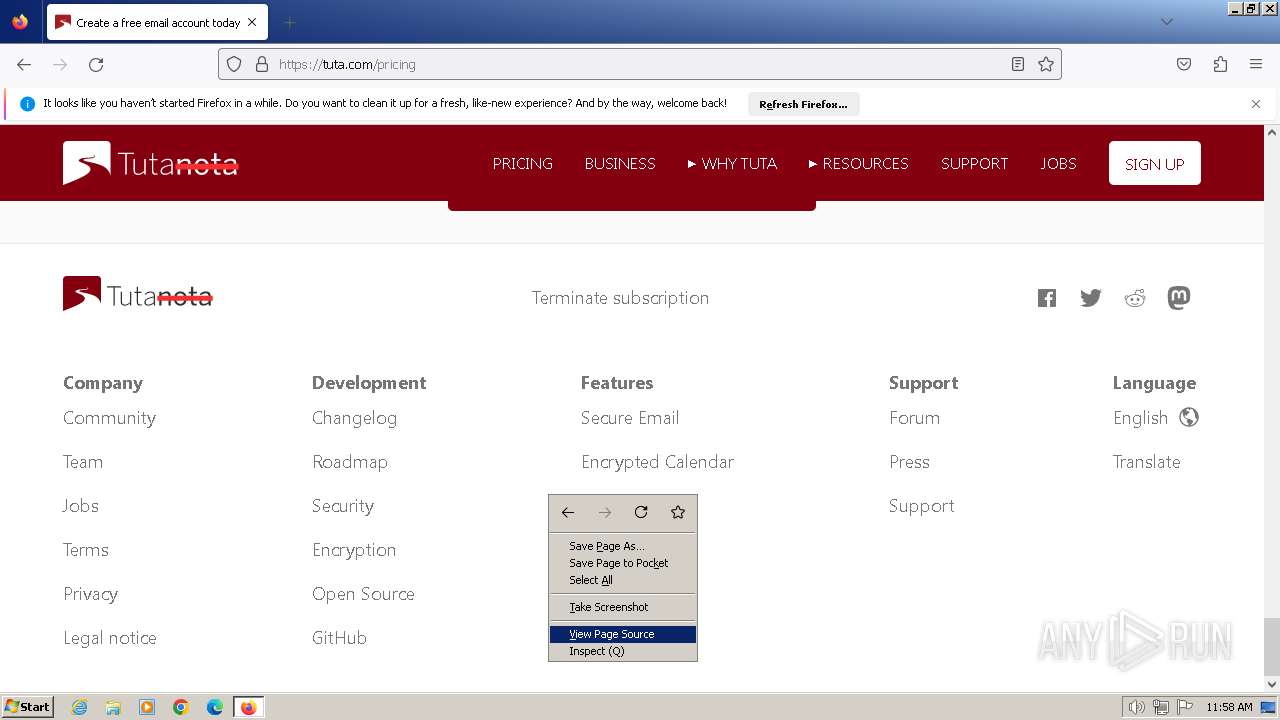Close the Create a free email account tab

252,22
